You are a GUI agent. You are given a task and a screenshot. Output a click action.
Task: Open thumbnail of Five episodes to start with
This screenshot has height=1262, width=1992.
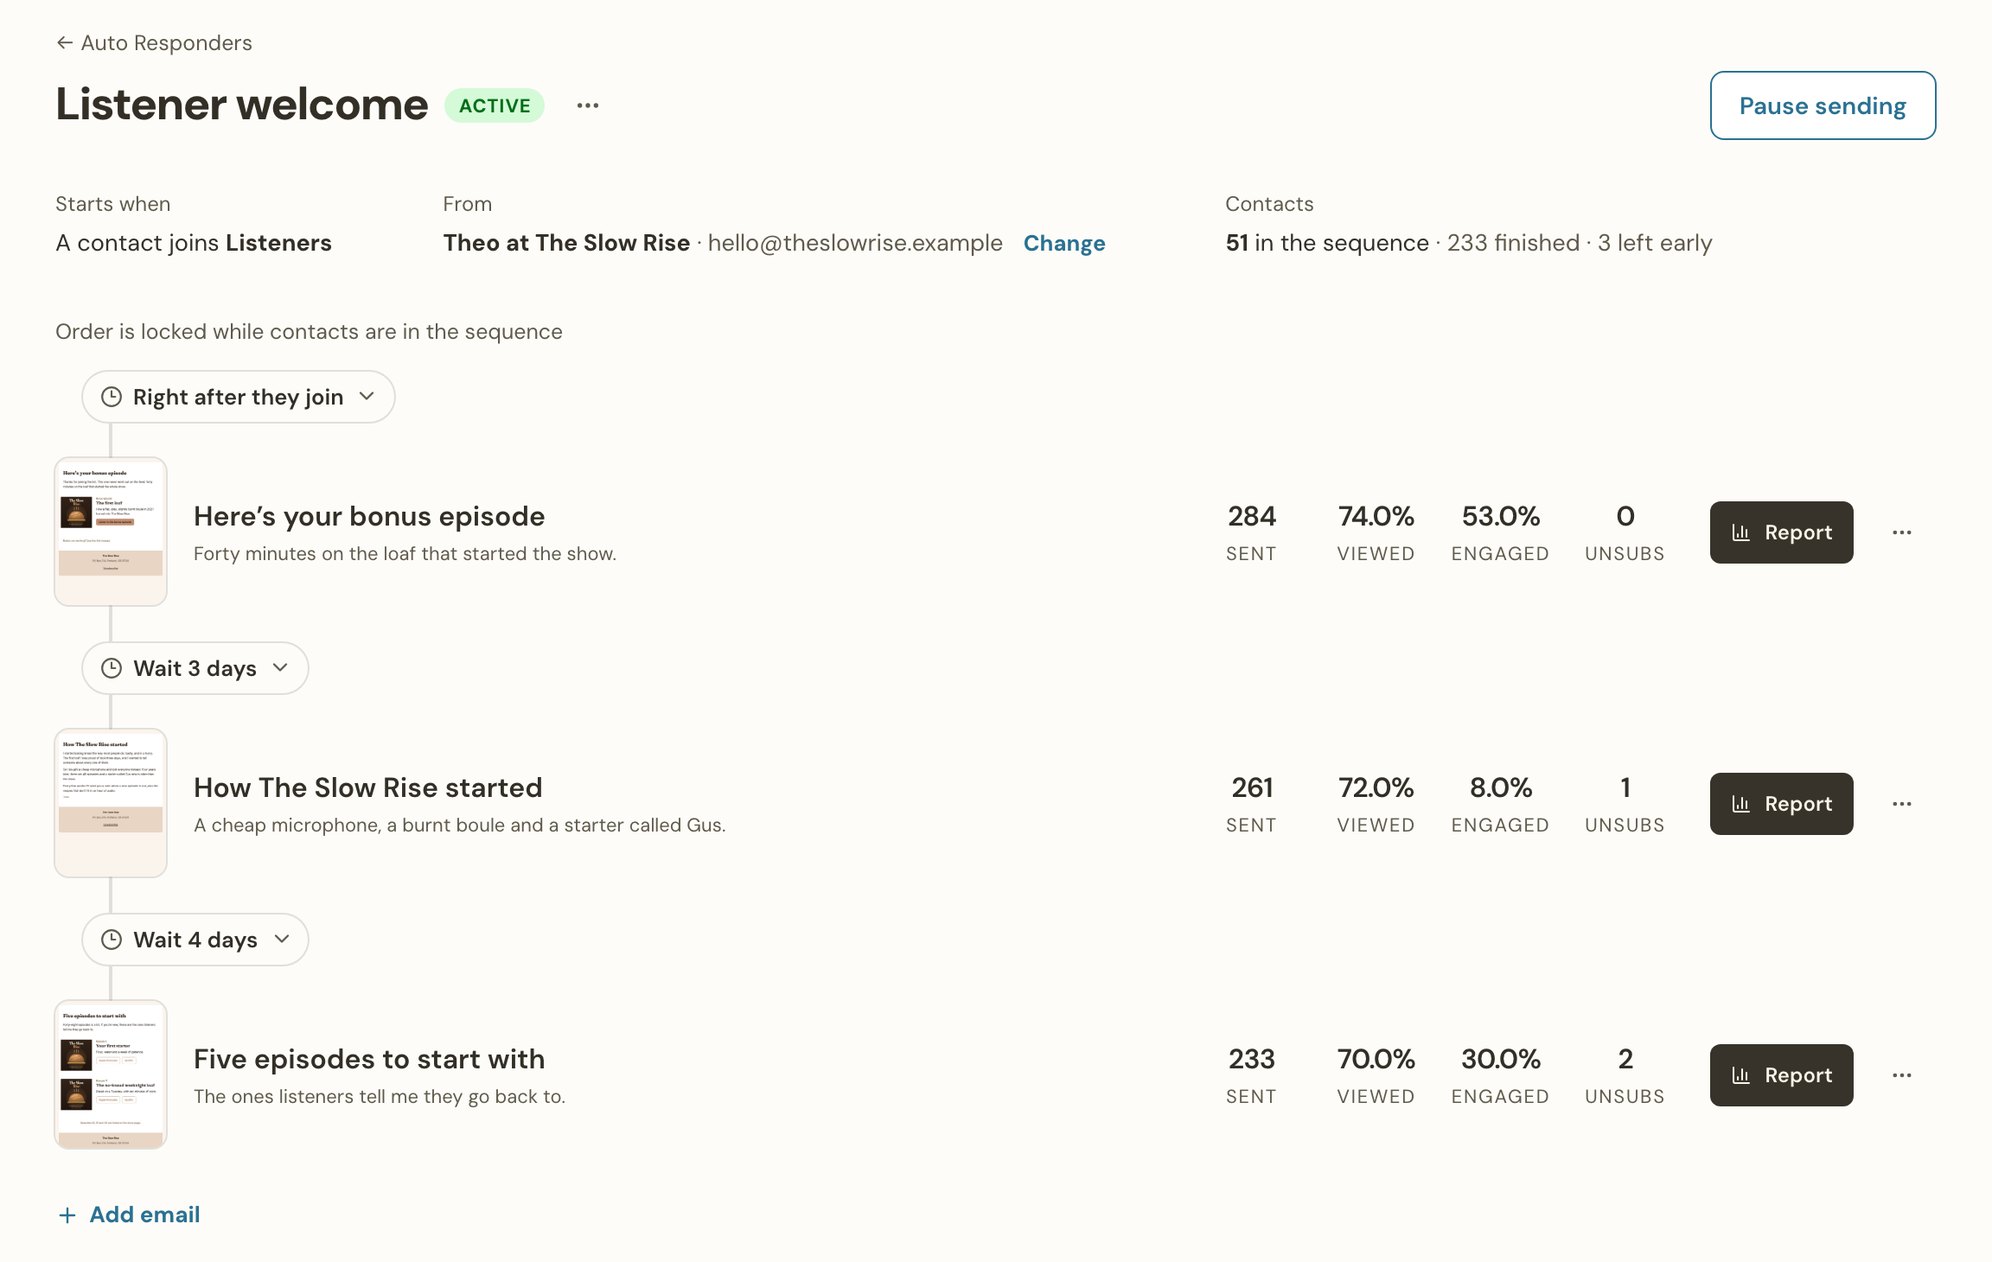(x=110, y=1074)
